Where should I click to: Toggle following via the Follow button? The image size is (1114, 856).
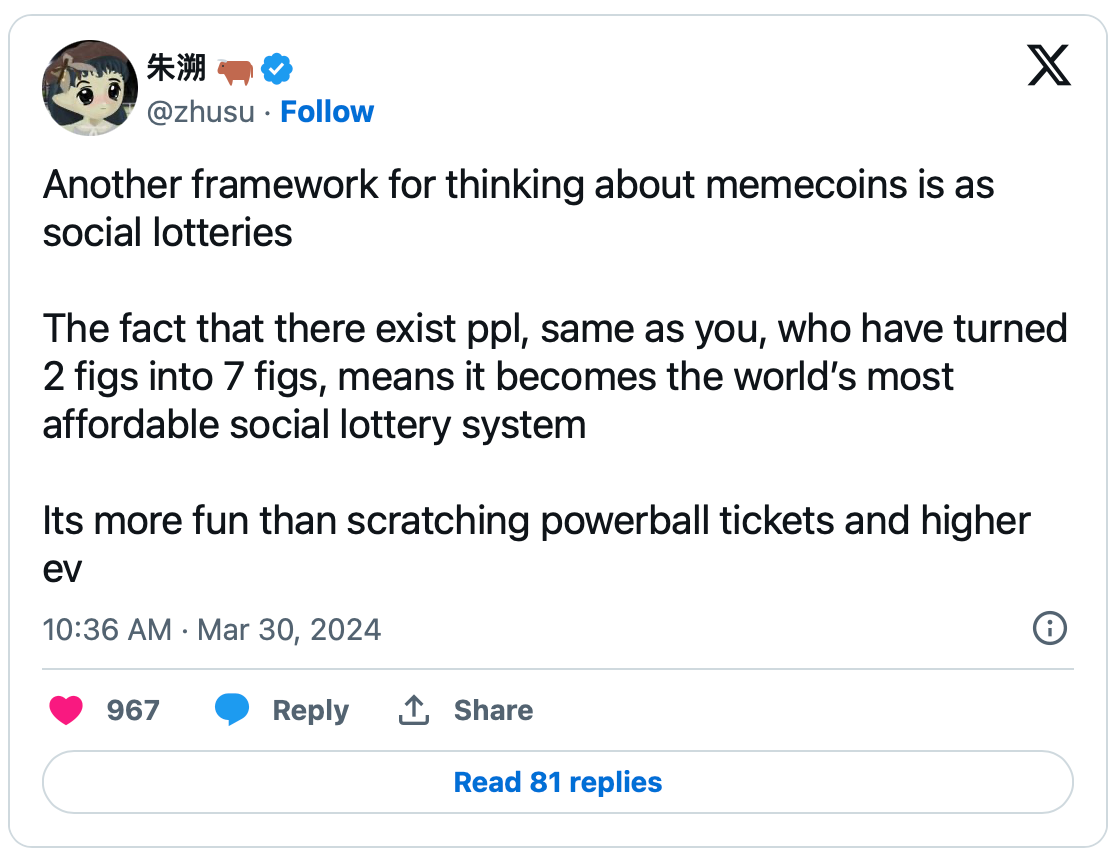tap(328, 112)
